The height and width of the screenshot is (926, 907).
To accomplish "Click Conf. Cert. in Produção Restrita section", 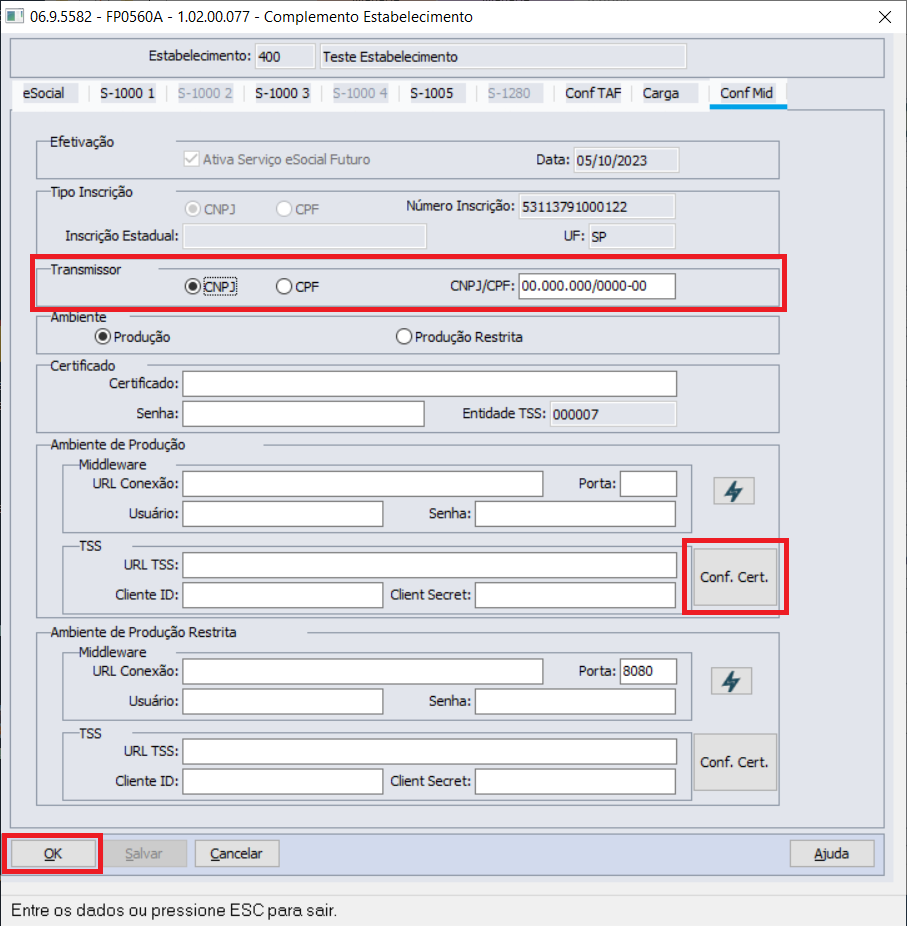I will click(735, 762).
